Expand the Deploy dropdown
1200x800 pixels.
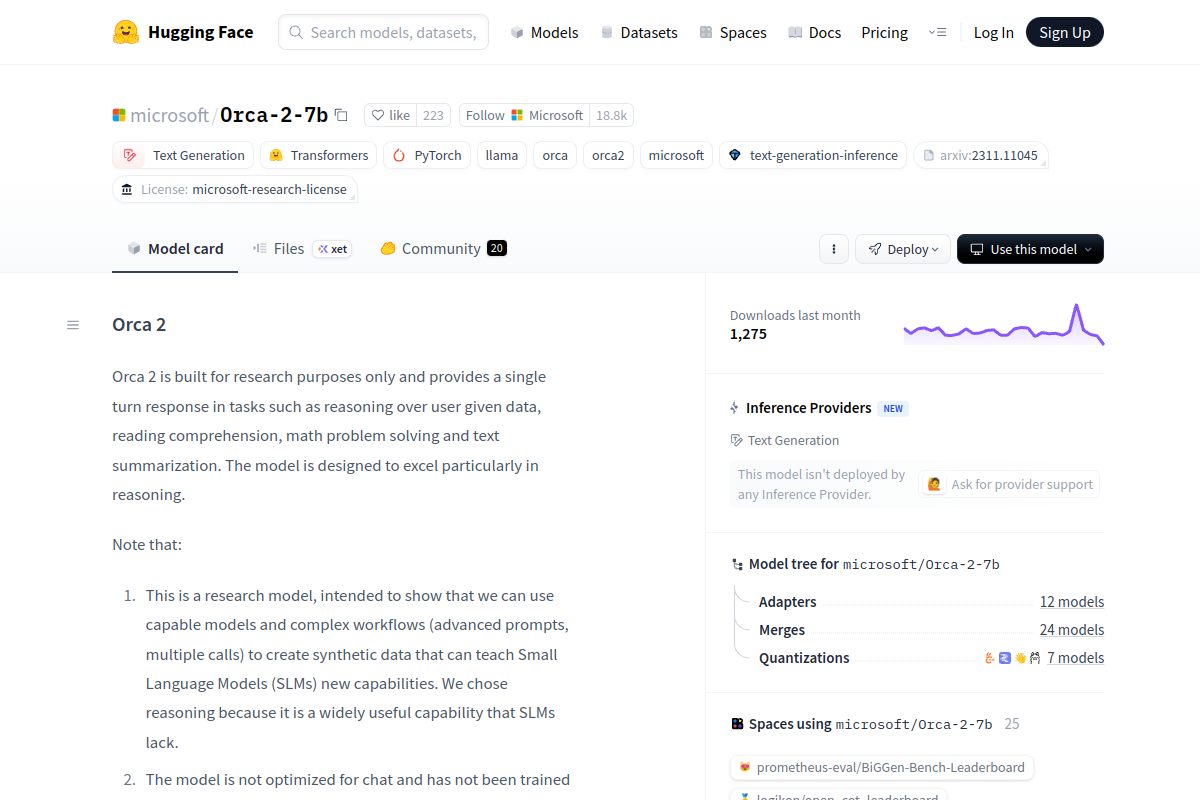click(x=903, y=249)
